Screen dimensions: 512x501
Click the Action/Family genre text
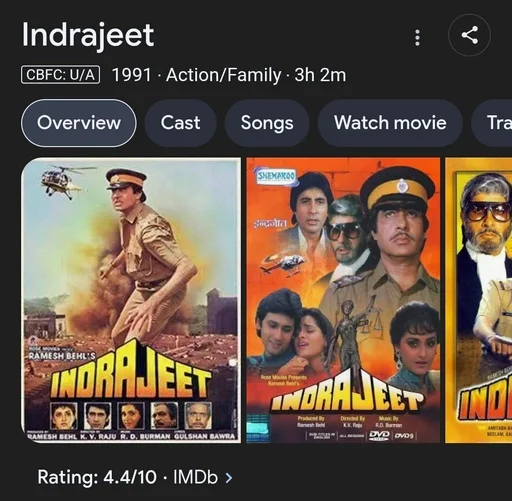pos(224,75)
